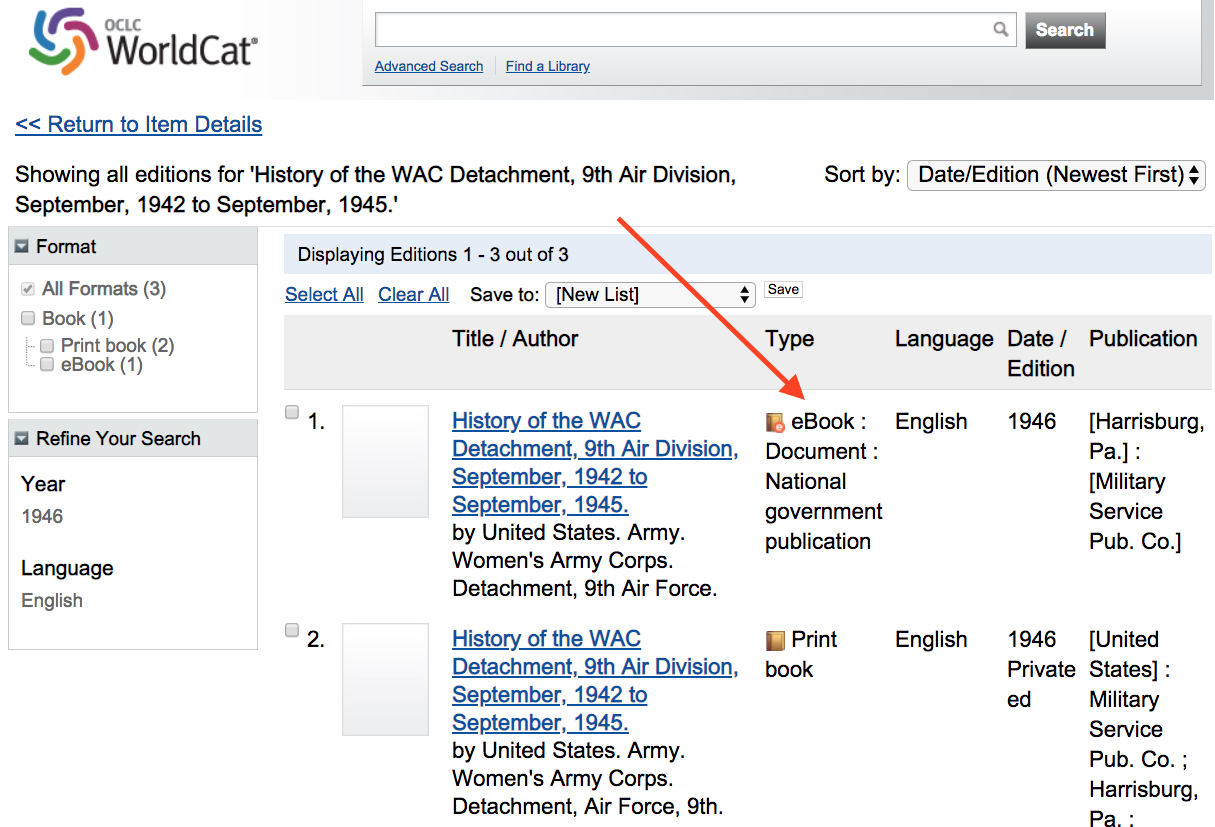Screen dimensions: 1215x827
Task: Open the Sort by dropdown
Action: pos(1056,174)
